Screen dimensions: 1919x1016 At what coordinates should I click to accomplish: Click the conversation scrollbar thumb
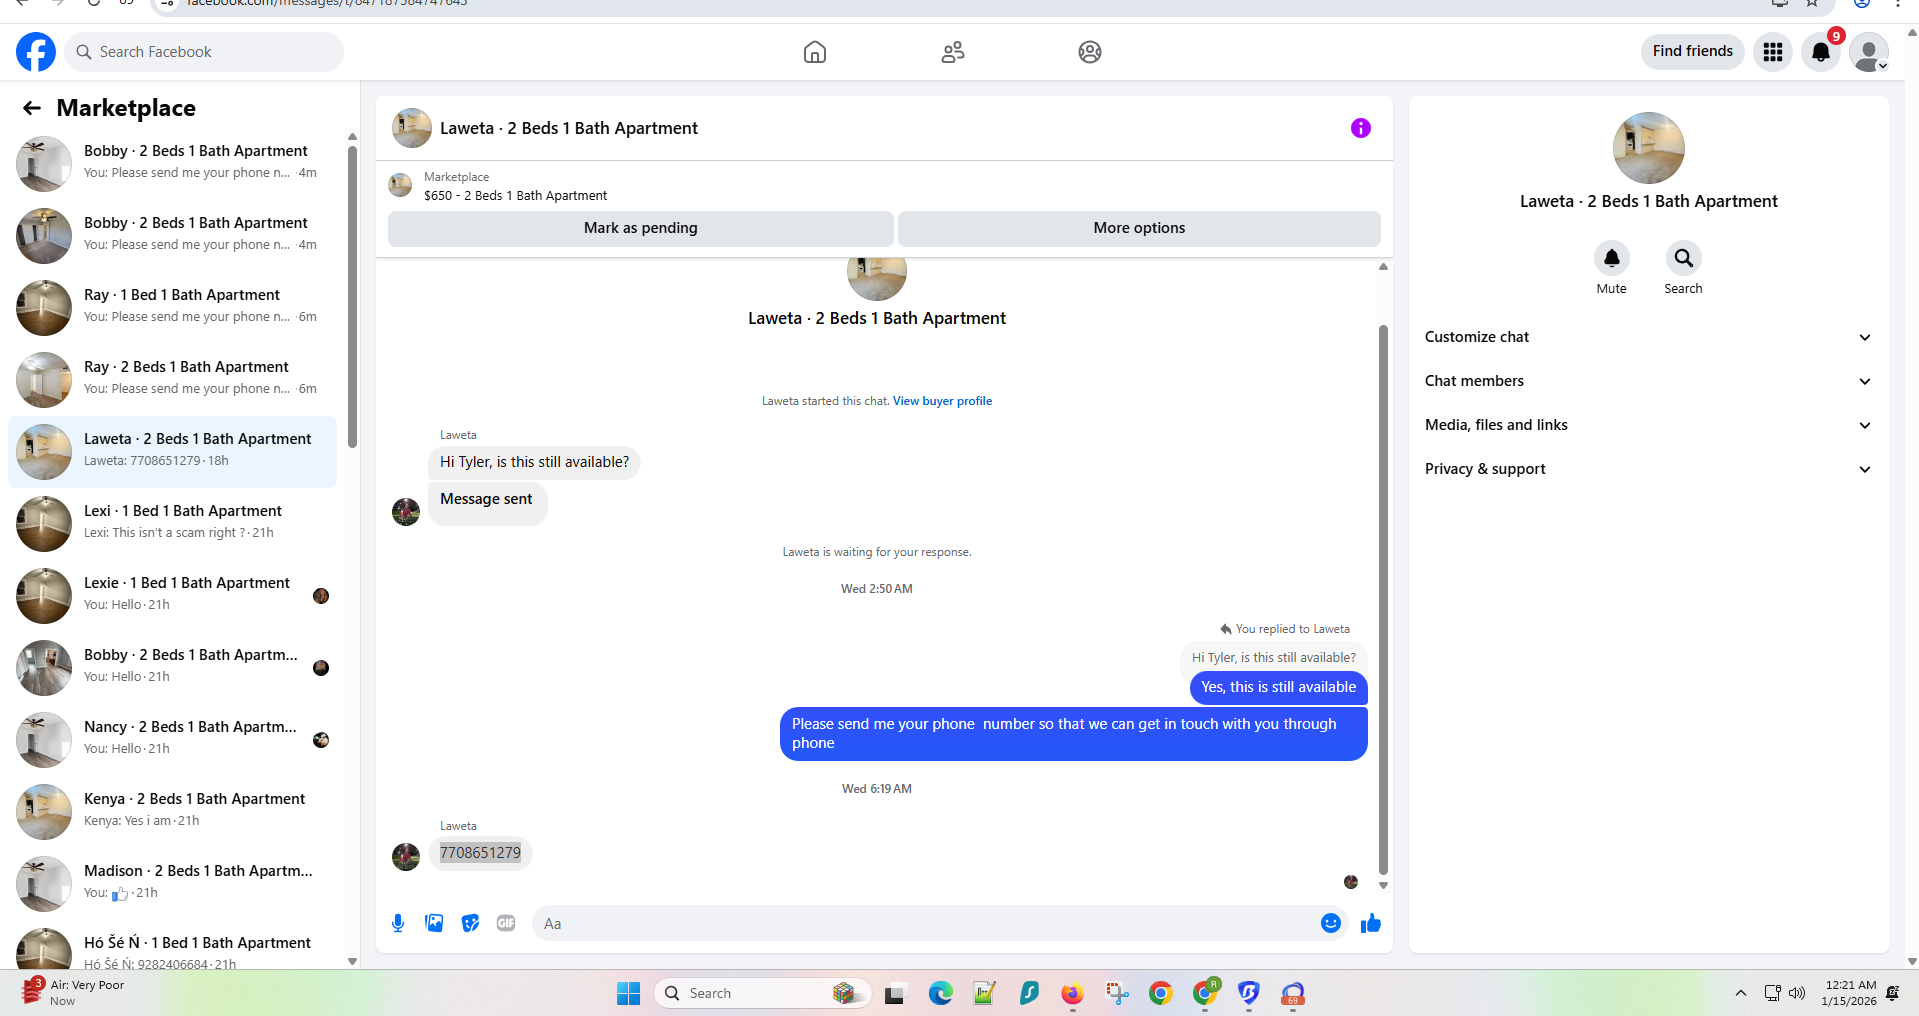[x=1383, y=600]
